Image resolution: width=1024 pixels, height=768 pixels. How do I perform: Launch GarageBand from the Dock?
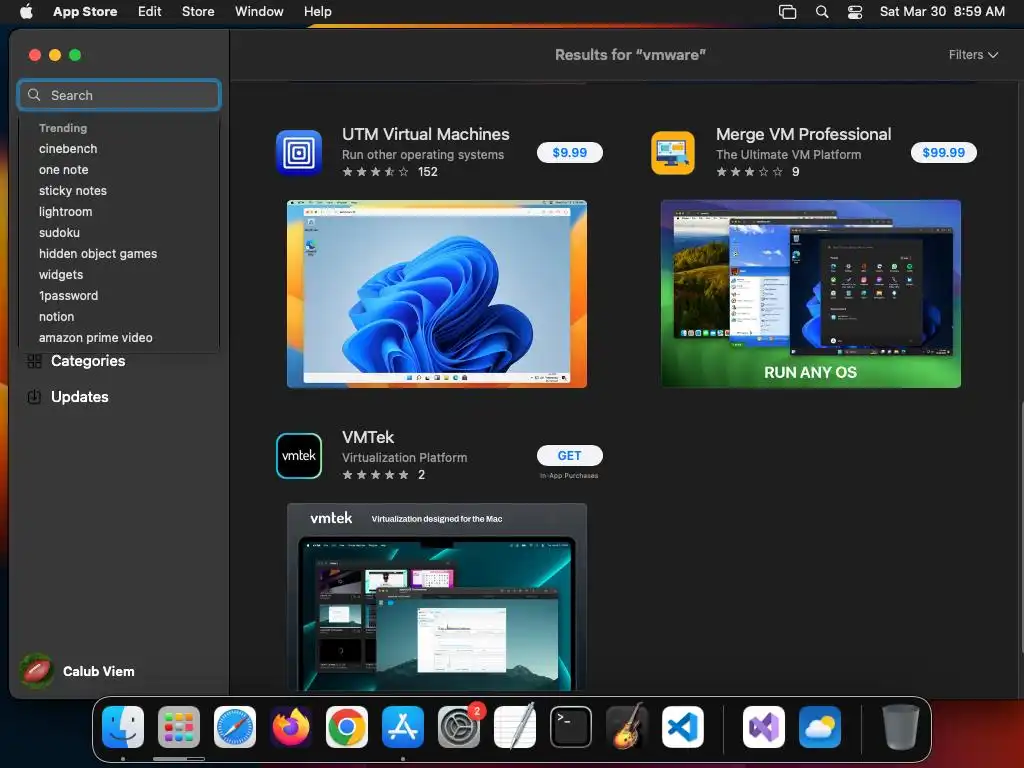627,727
